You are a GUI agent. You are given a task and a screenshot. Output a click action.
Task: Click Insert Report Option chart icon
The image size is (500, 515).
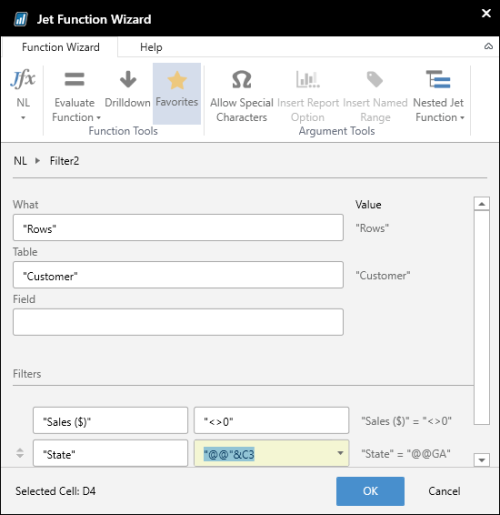[308, 79]
